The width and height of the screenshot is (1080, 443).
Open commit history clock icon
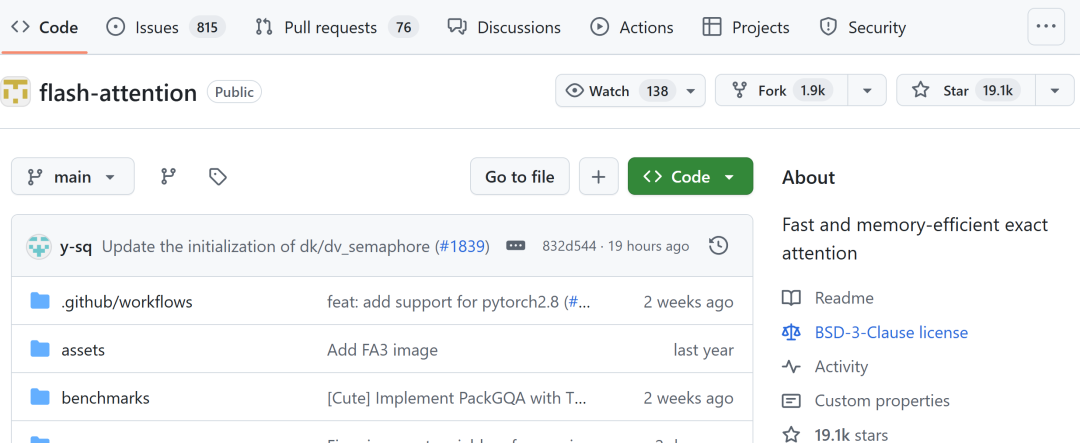point(718,246)
